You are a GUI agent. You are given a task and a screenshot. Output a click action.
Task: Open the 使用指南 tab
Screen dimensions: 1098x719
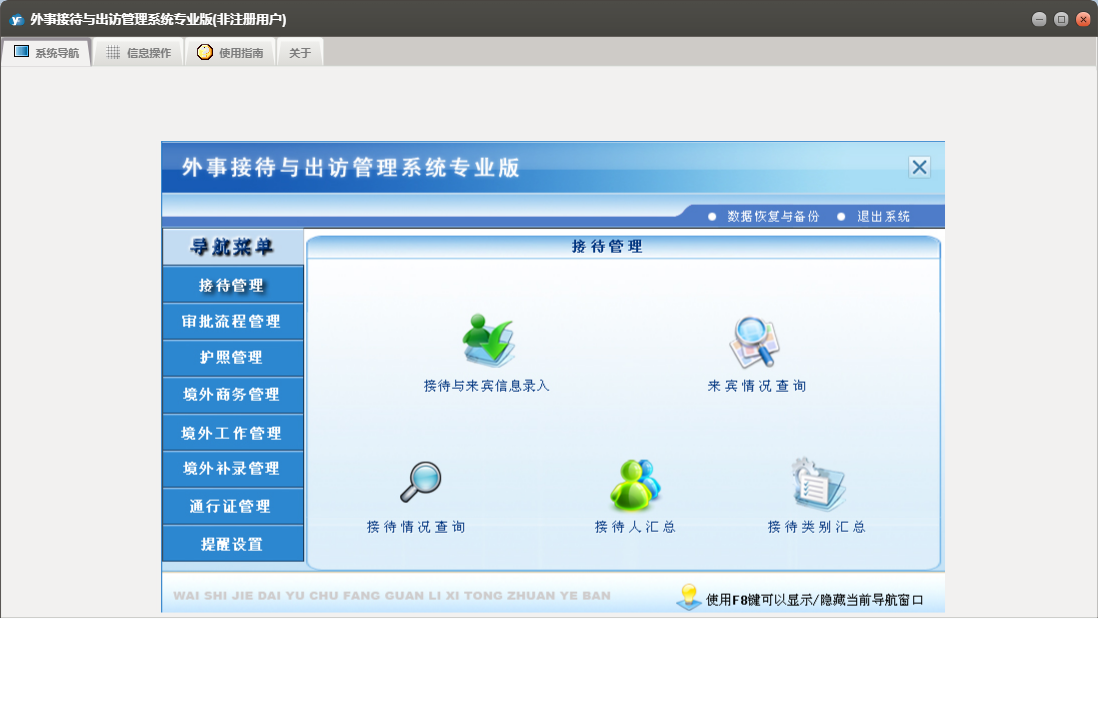[x=230, y=53]
